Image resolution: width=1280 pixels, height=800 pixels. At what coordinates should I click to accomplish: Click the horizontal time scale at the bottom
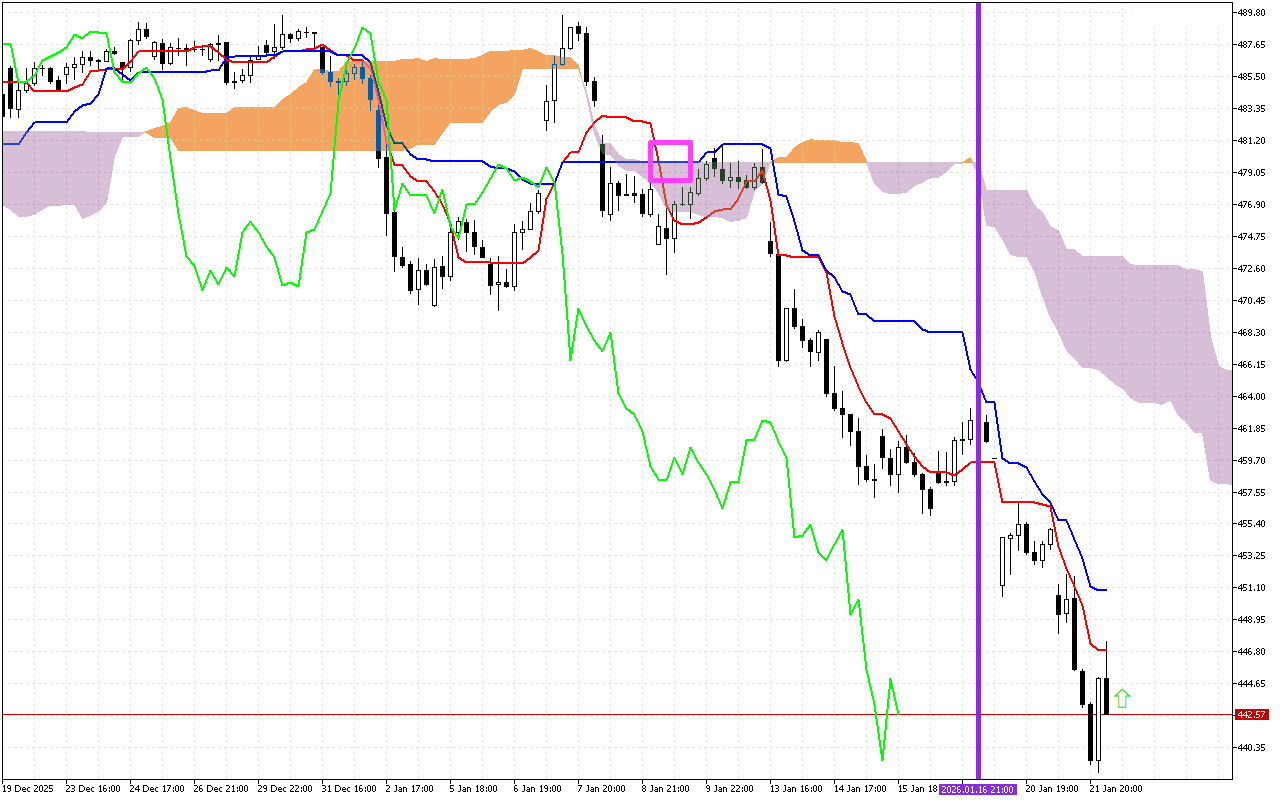click(500, 788)
